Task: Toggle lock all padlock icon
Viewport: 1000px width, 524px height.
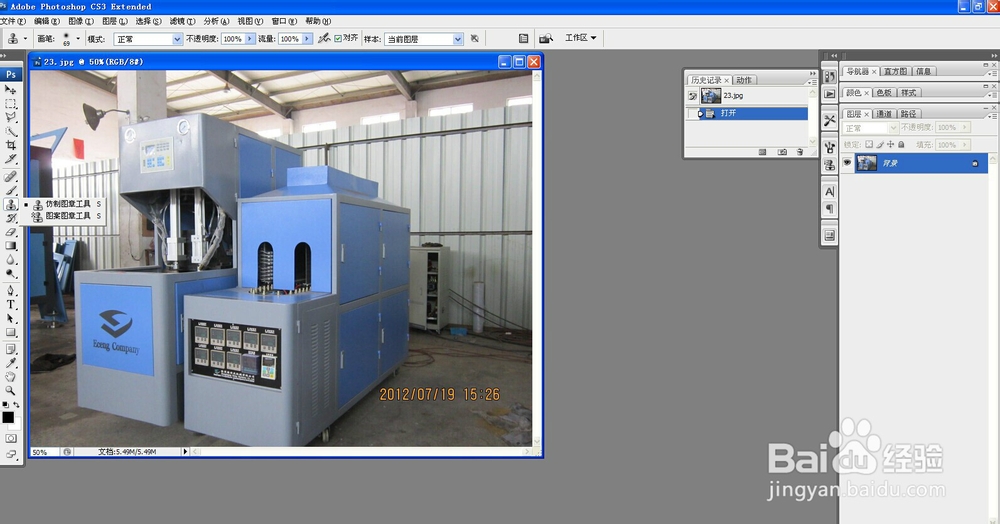Action: point(901,145)
